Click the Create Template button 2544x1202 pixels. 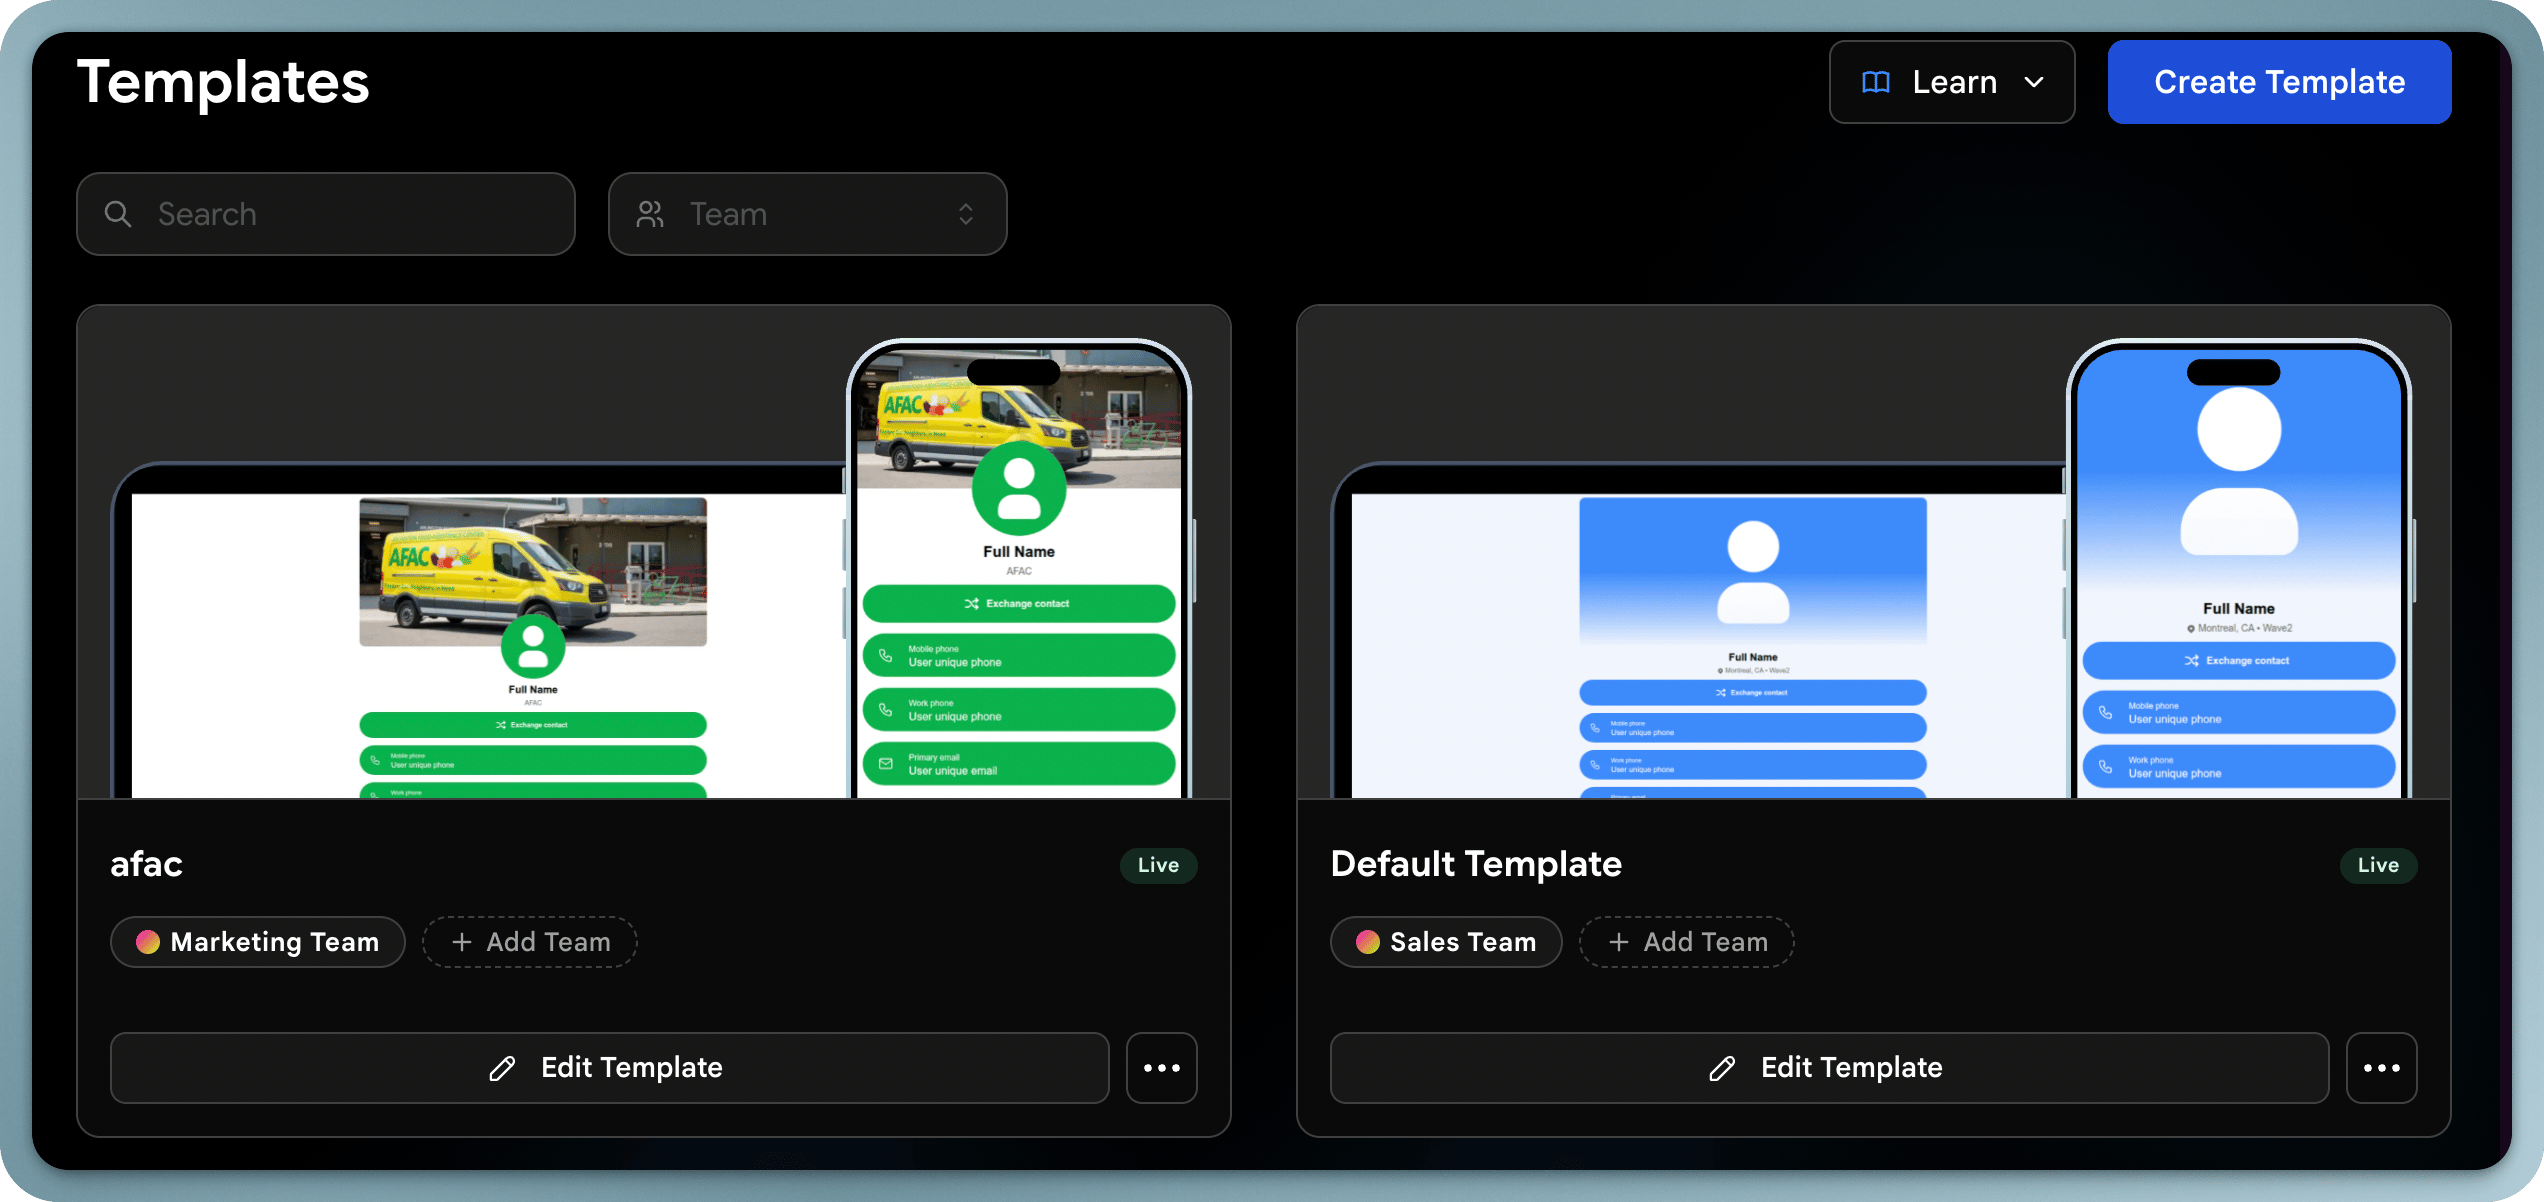coord(2279,82)
